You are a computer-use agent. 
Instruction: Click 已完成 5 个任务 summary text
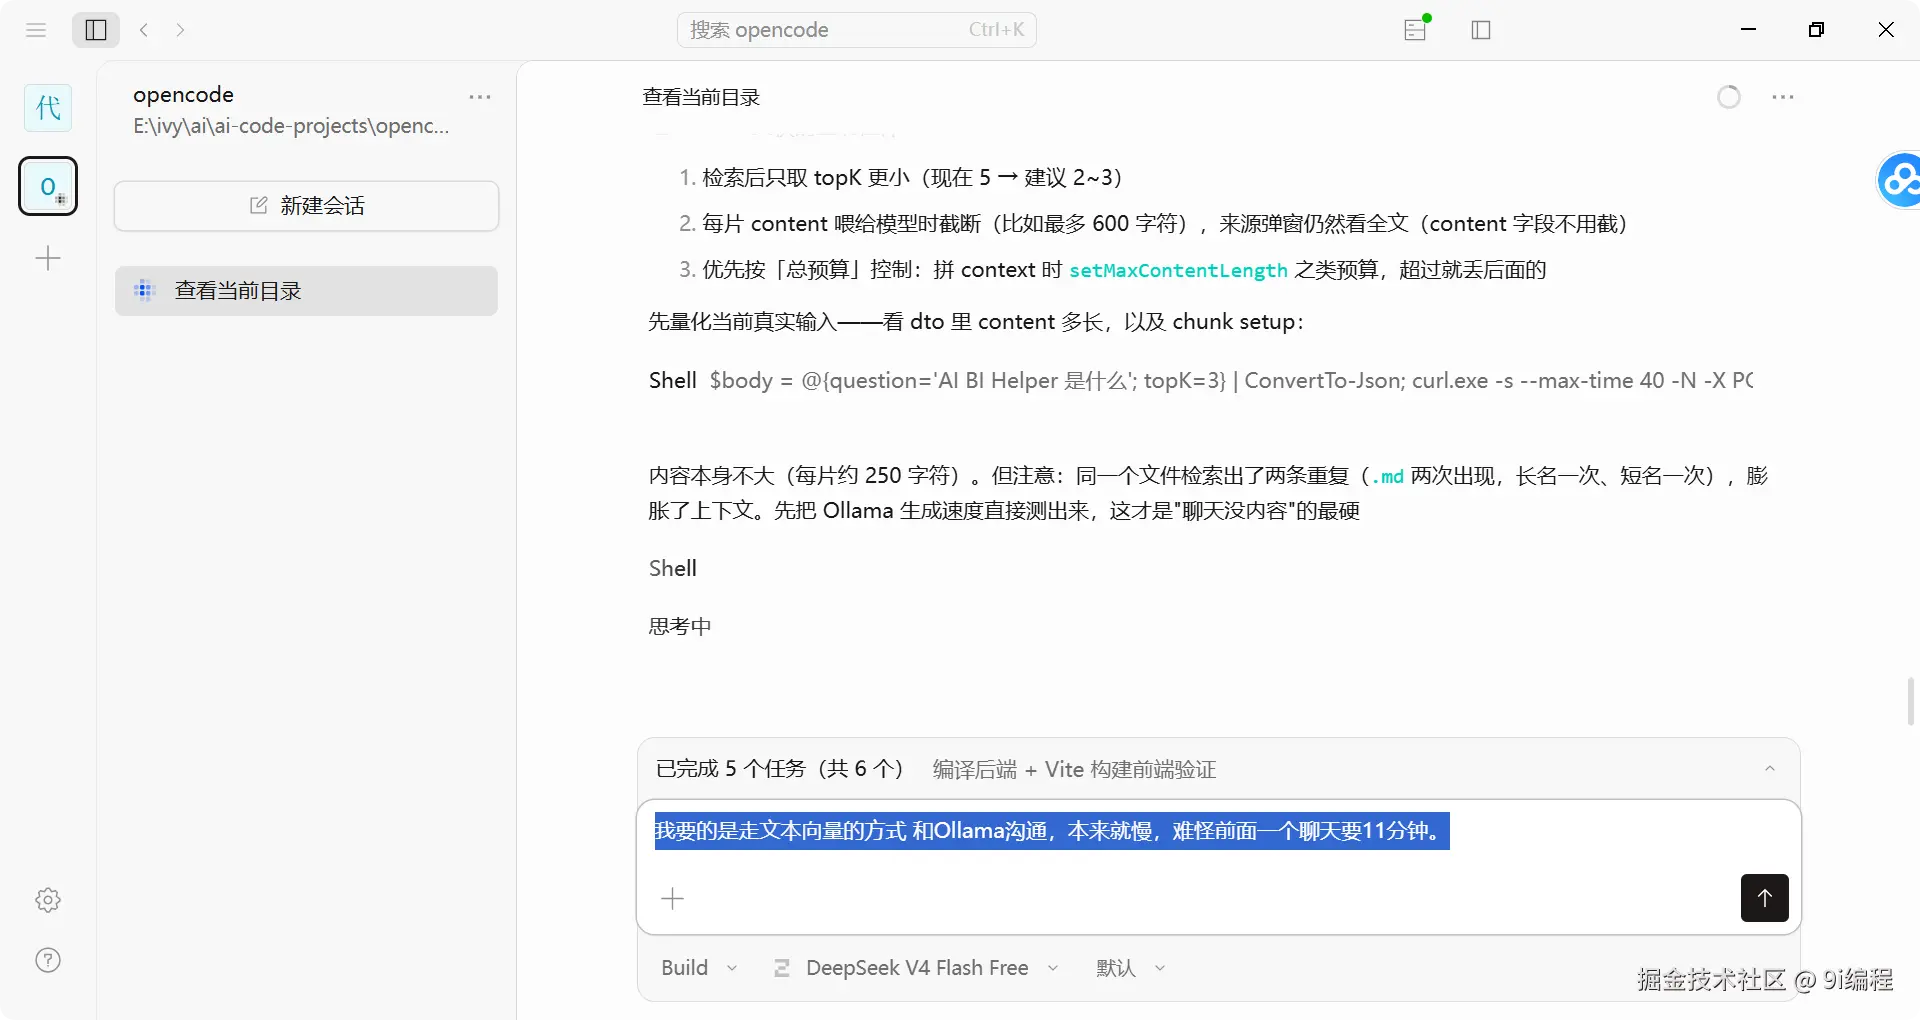pos(780,769)
